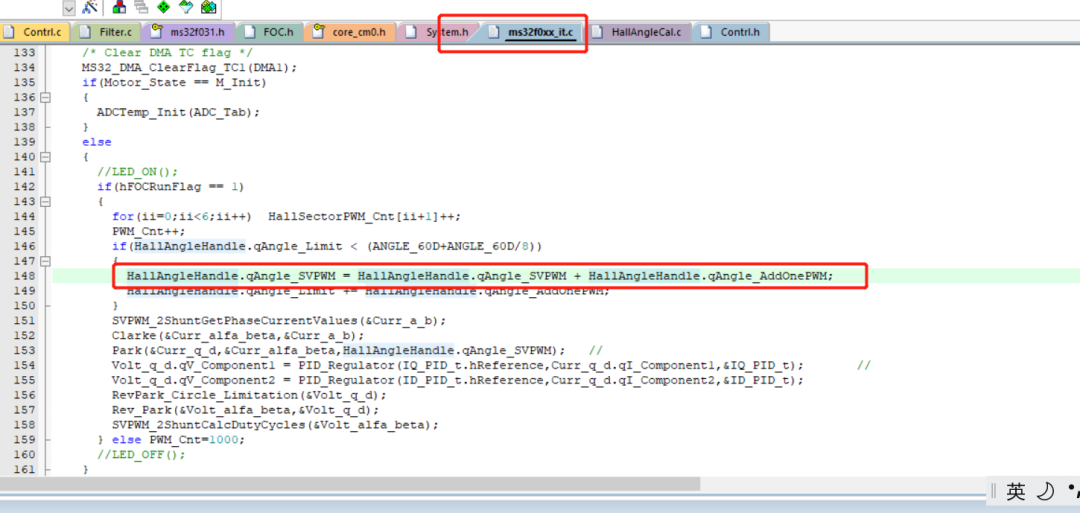Image resolution: width=1080 pixels, height=513 pixels.
Task: Click the 'qAngle_AddOnePWM;' assignment on line 148
Action: click(479, 276)
